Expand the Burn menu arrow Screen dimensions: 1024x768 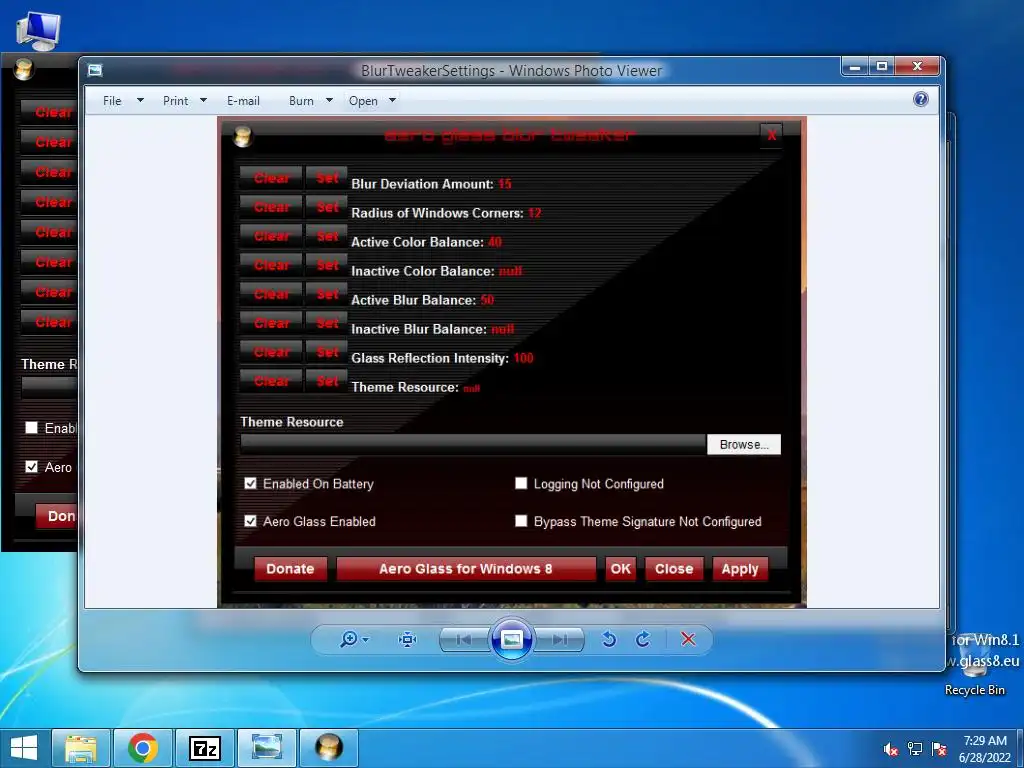[329, 101]
